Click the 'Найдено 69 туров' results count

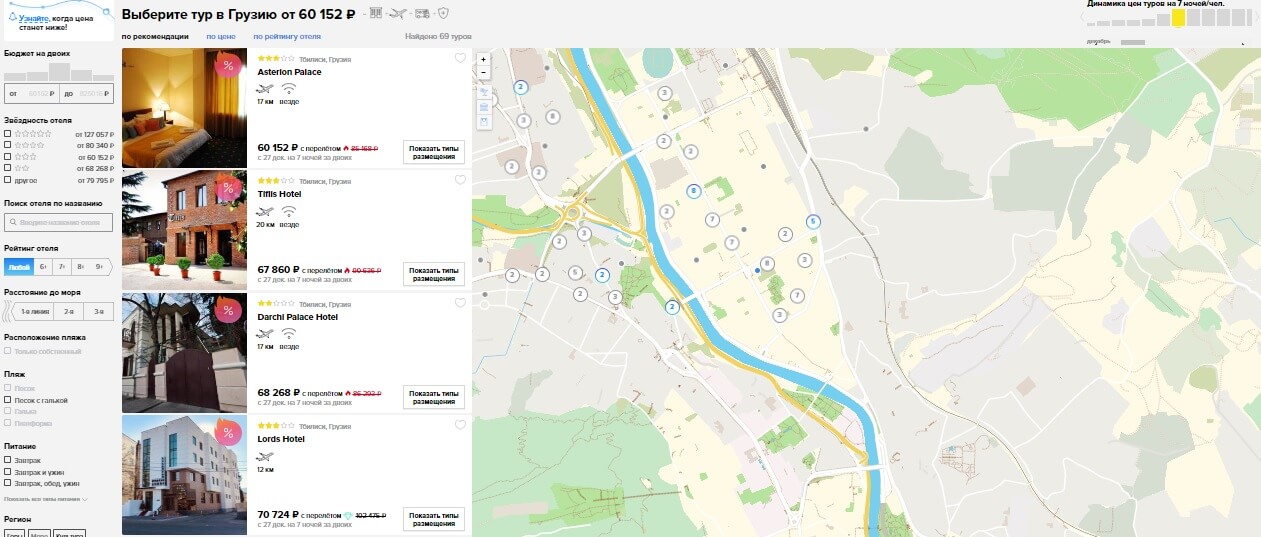point(438,36)
